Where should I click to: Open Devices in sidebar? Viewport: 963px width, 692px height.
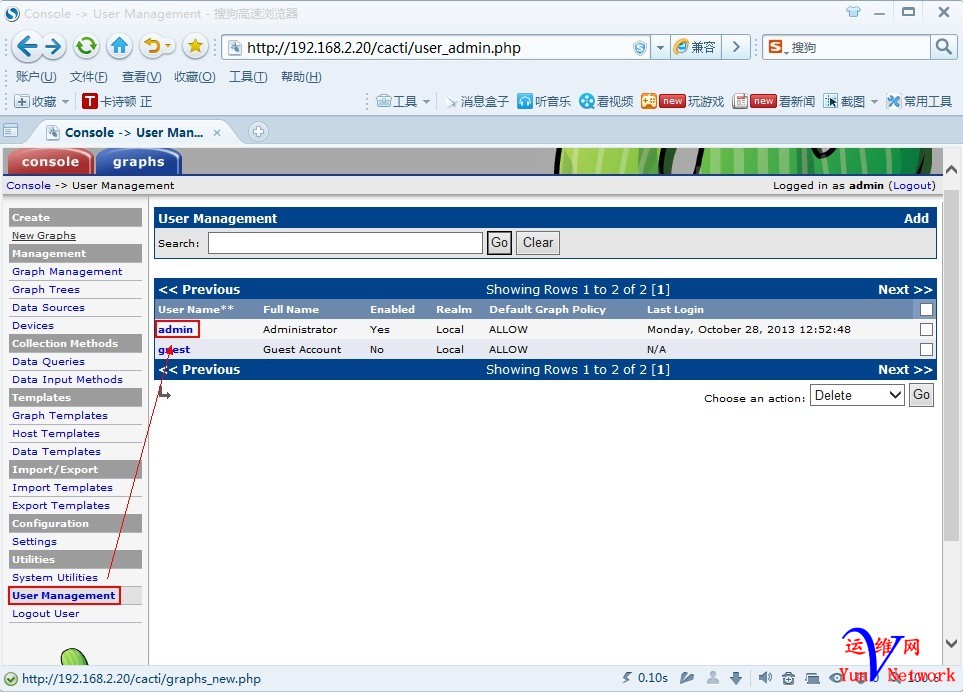tap(33, 325)
